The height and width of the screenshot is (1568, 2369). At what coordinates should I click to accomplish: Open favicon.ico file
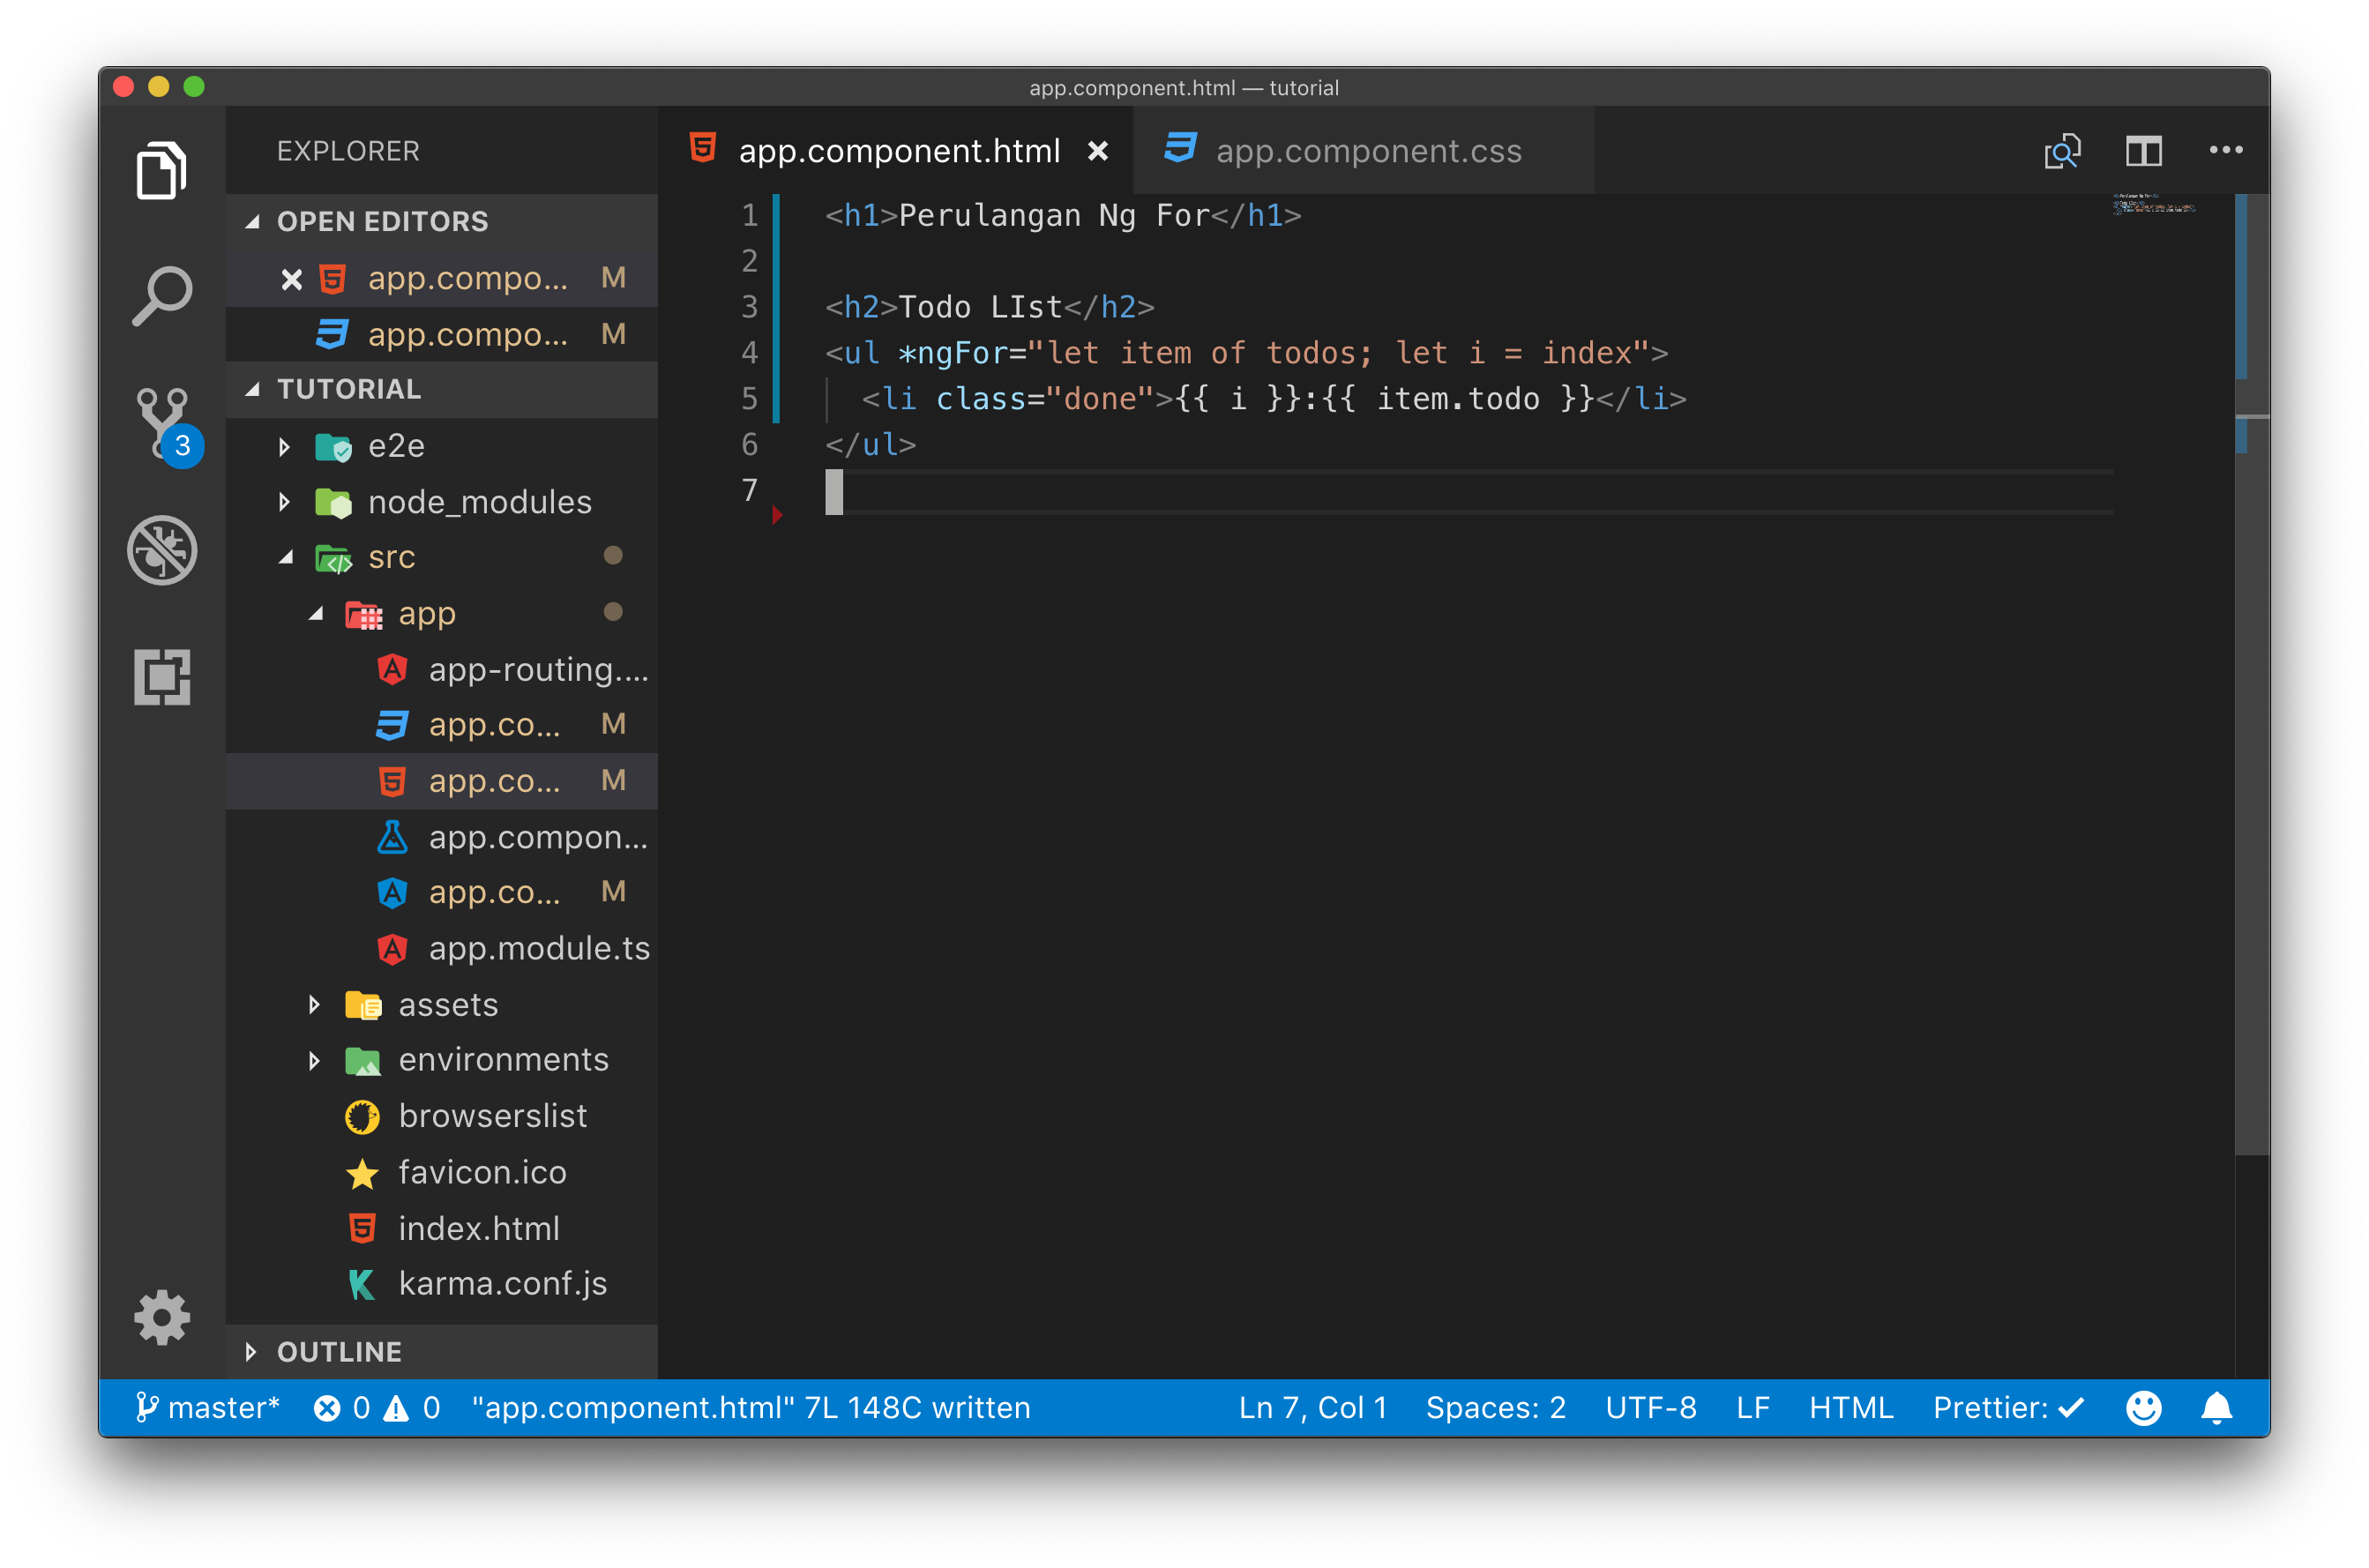pos(442,1172)
